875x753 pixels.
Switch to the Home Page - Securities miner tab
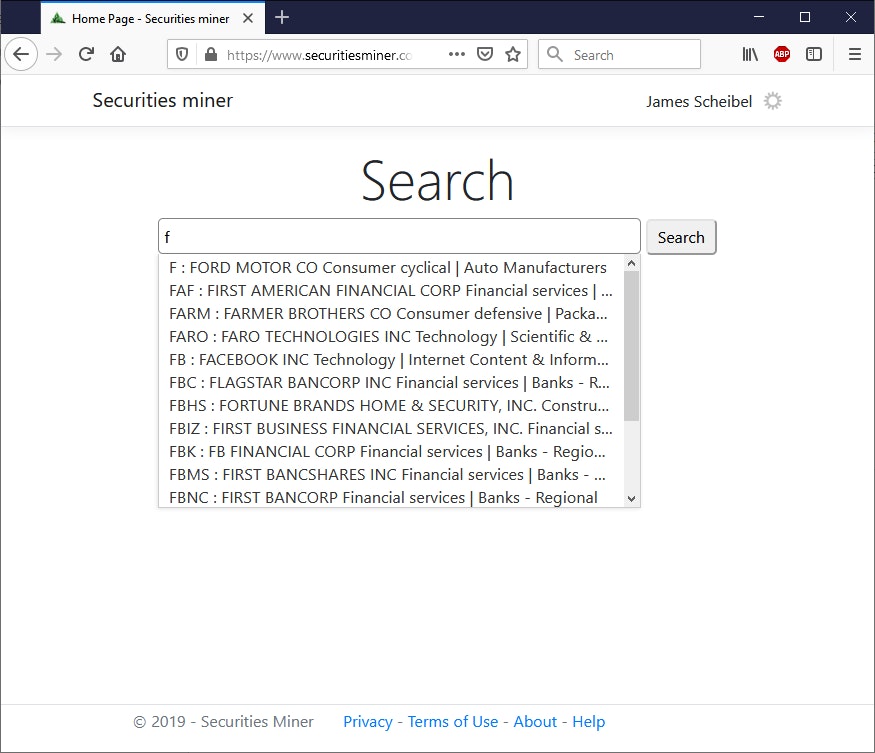click(x=145, y=17)
